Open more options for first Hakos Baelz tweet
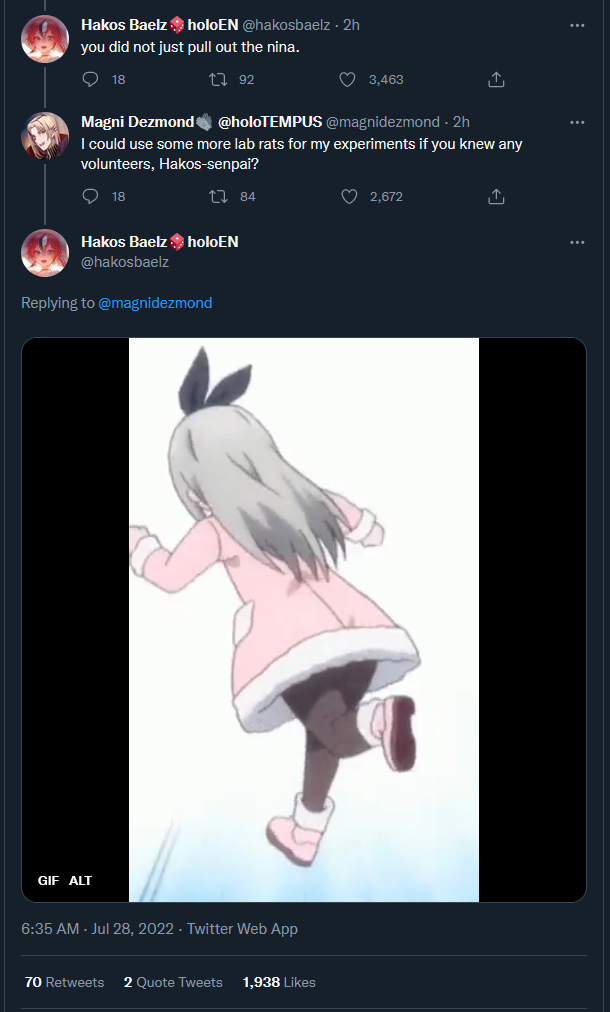 (577, 25)
